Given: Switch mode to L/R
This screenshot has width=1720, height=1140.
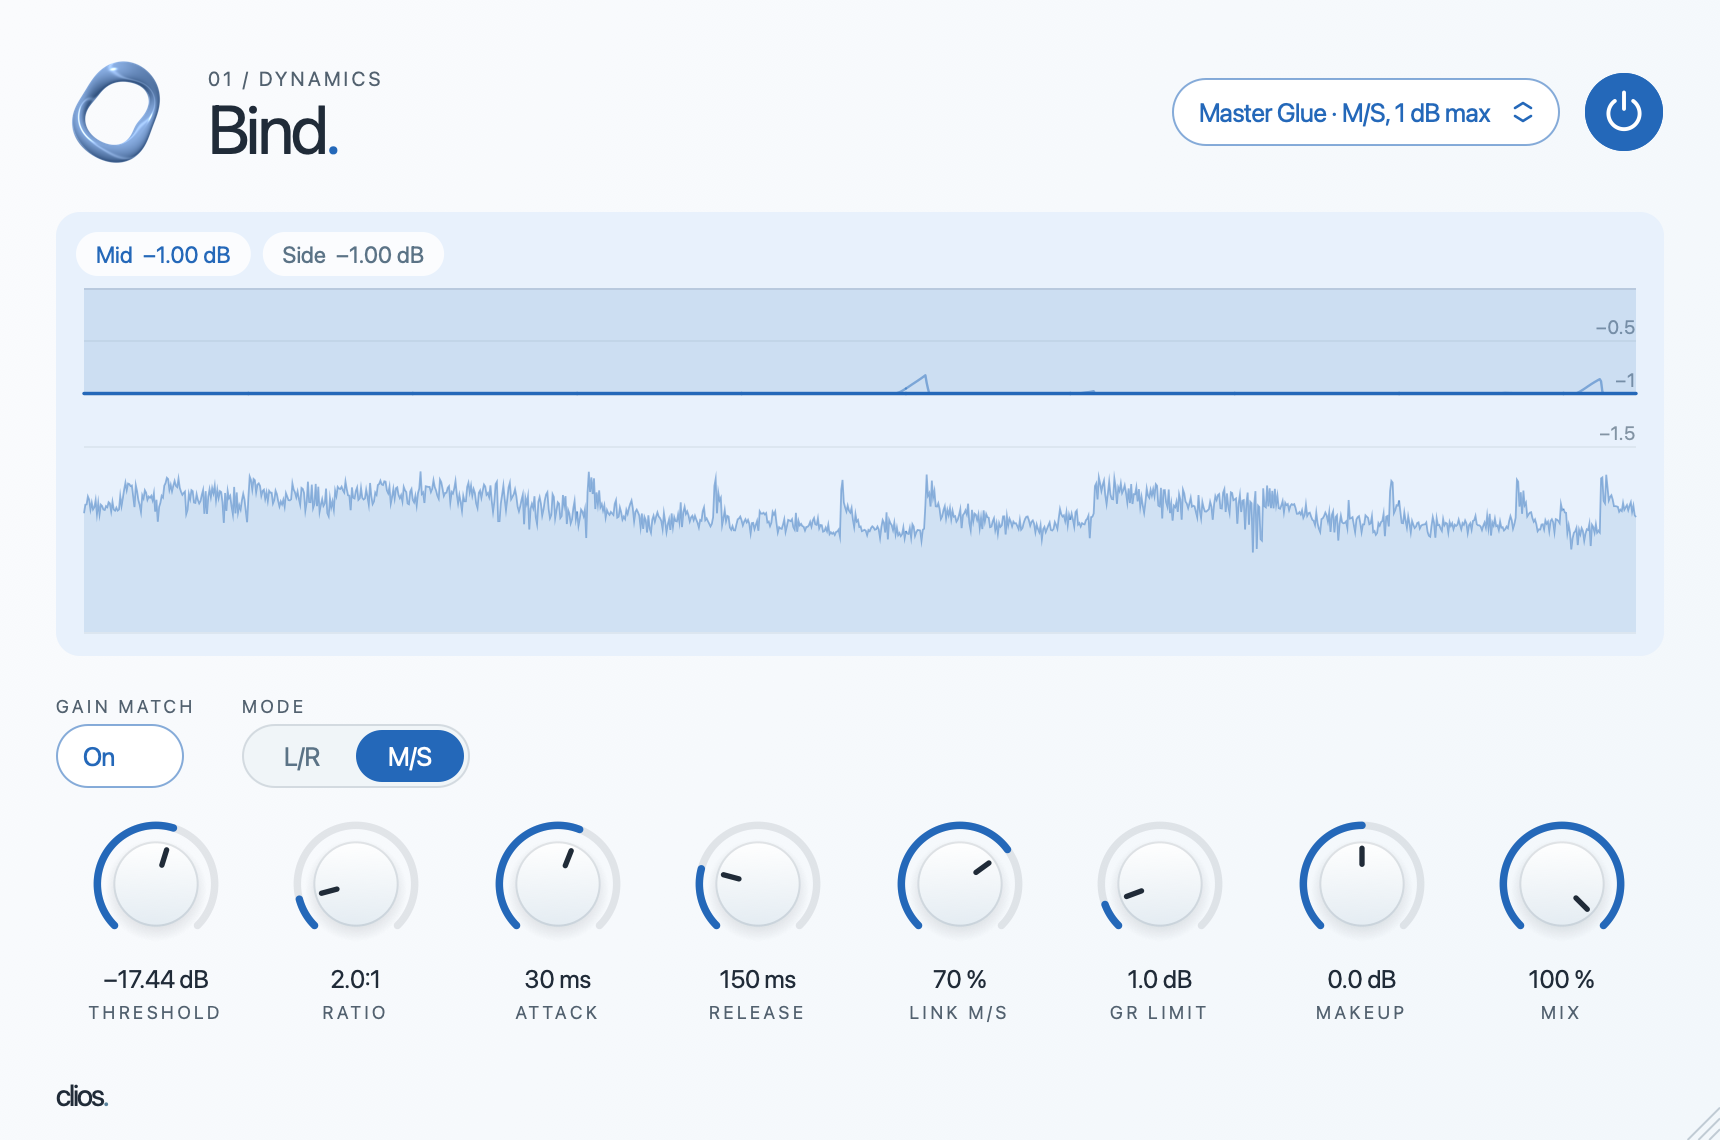Looking at the screenshot, I should click(x=301, y=757).
